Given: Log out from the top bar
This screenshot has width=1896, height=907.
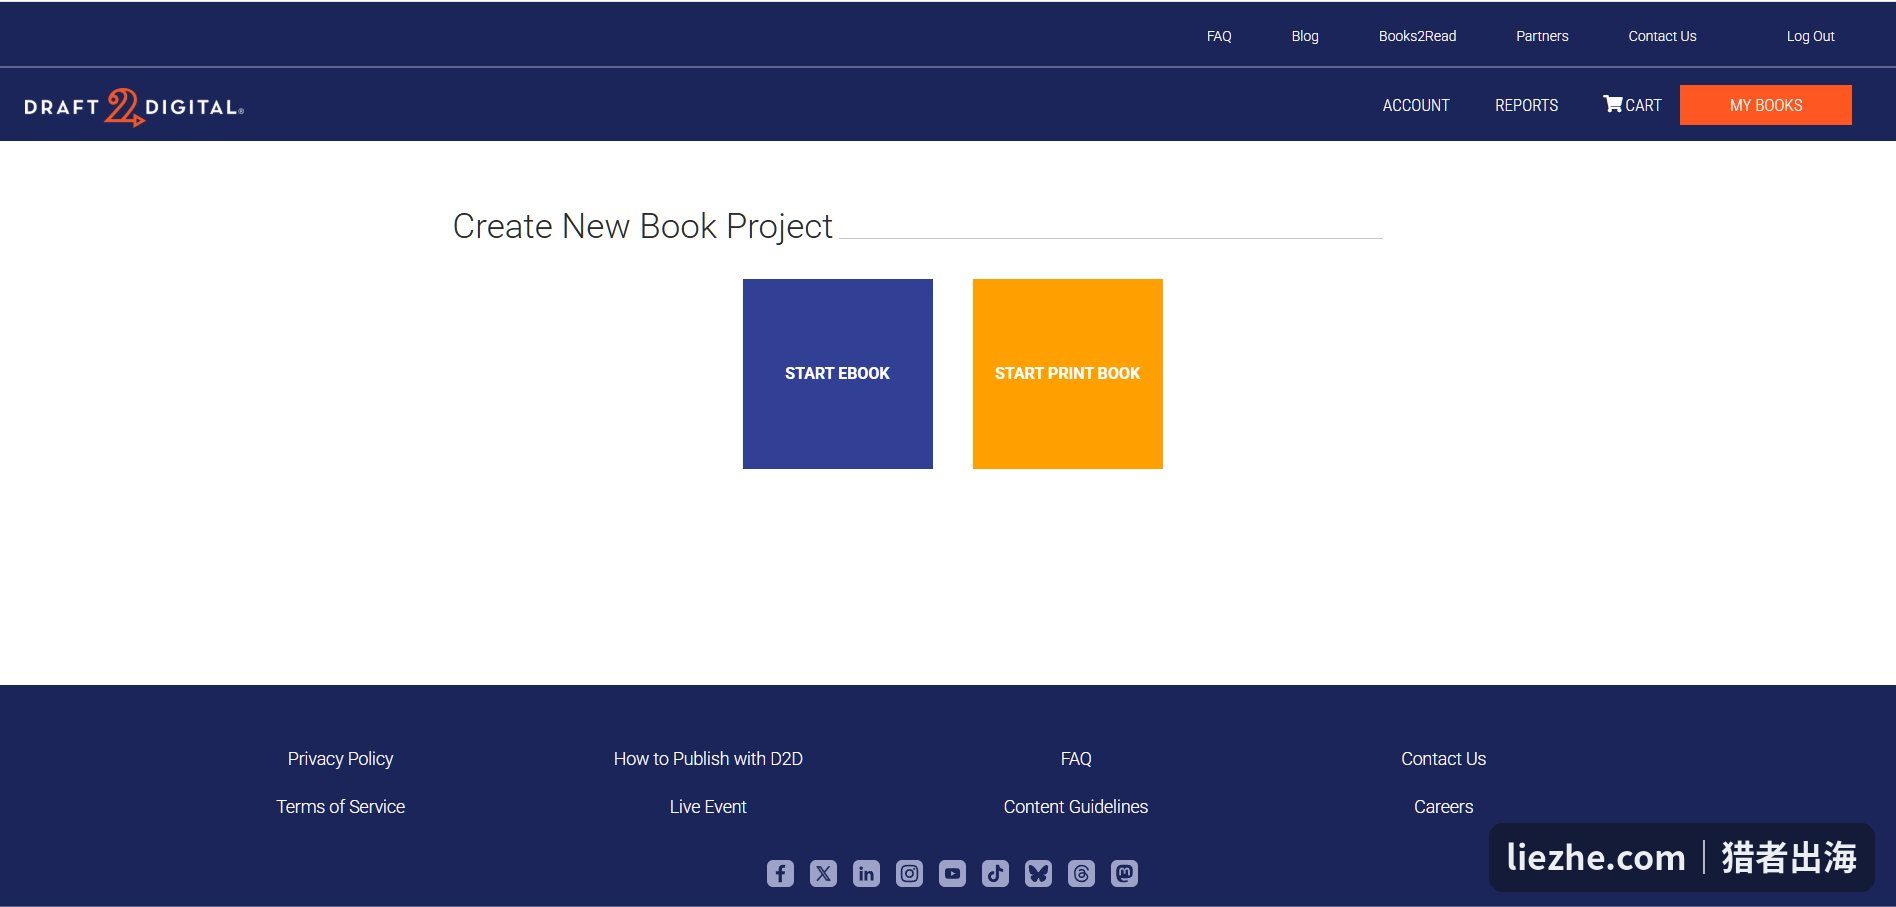Looking at the screenshot, I should click(x=1810, y=36).
